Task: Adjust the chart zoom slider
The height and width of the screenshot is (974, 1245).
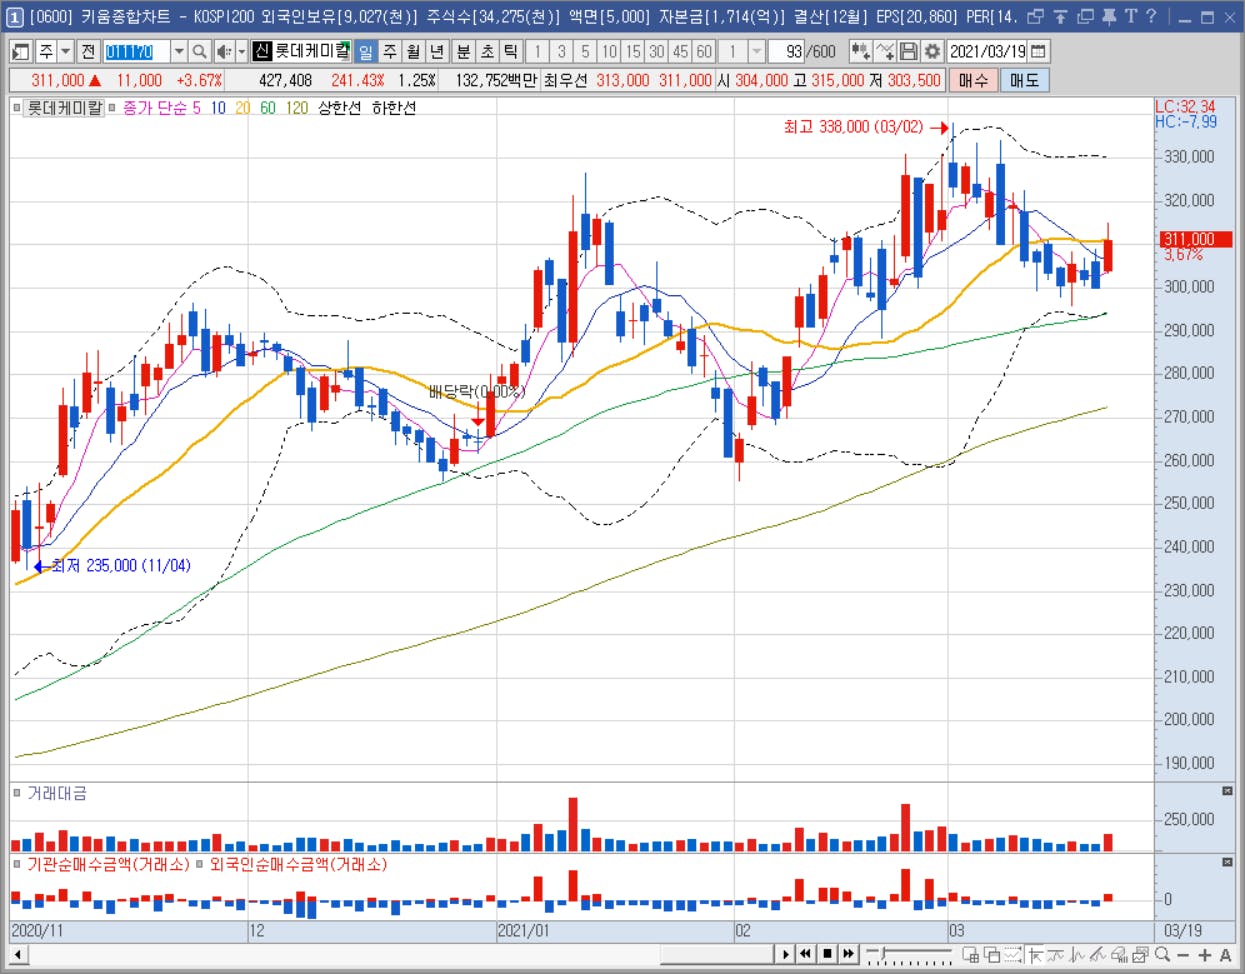Action: coord(909,955)
